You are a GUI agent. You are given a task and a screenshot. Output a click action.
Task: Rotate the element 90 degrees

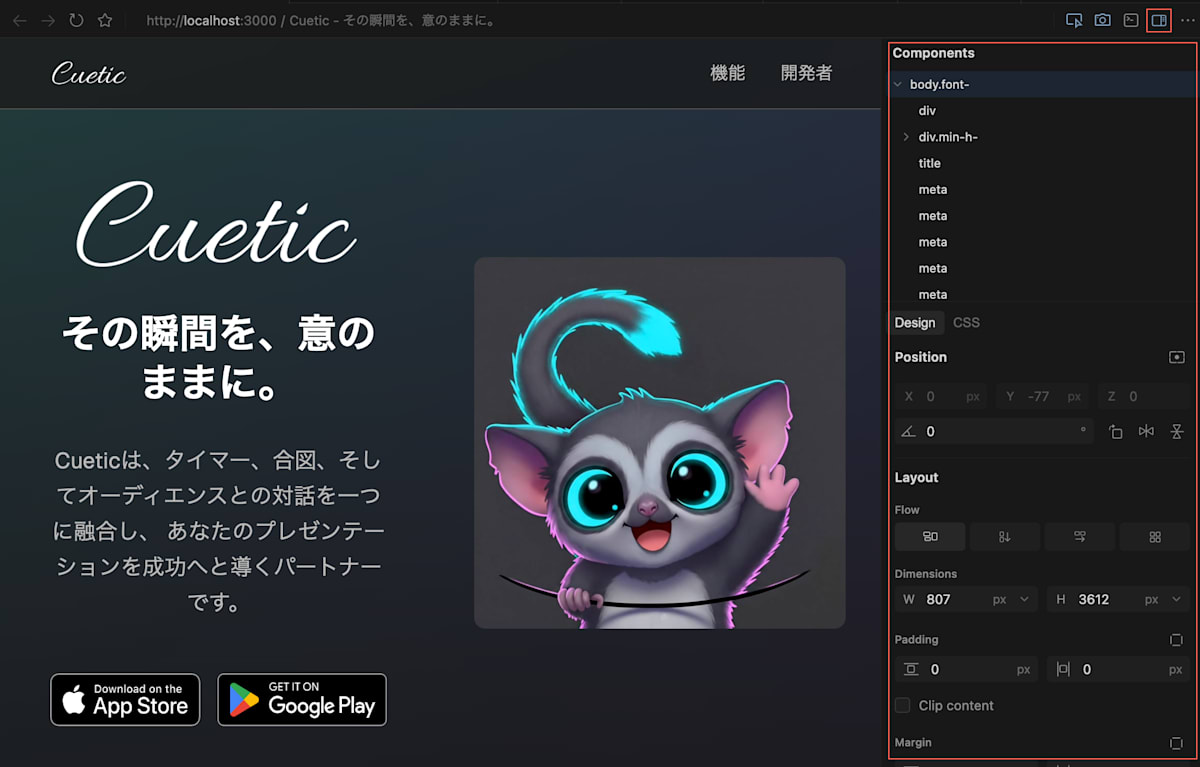[x=1116, y=432]
